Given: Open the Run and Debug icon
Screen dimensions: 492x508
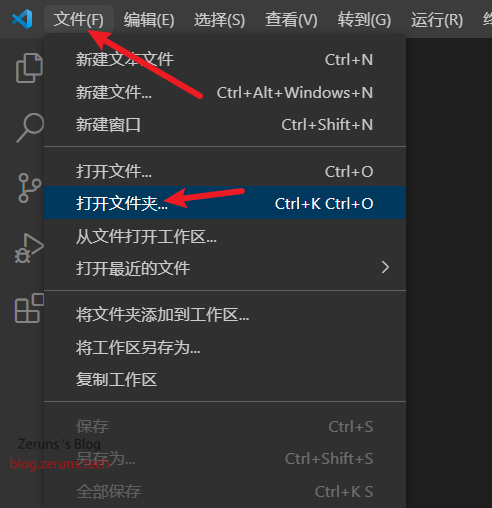Looking at the screenshot, I should [x=29, y=248].
